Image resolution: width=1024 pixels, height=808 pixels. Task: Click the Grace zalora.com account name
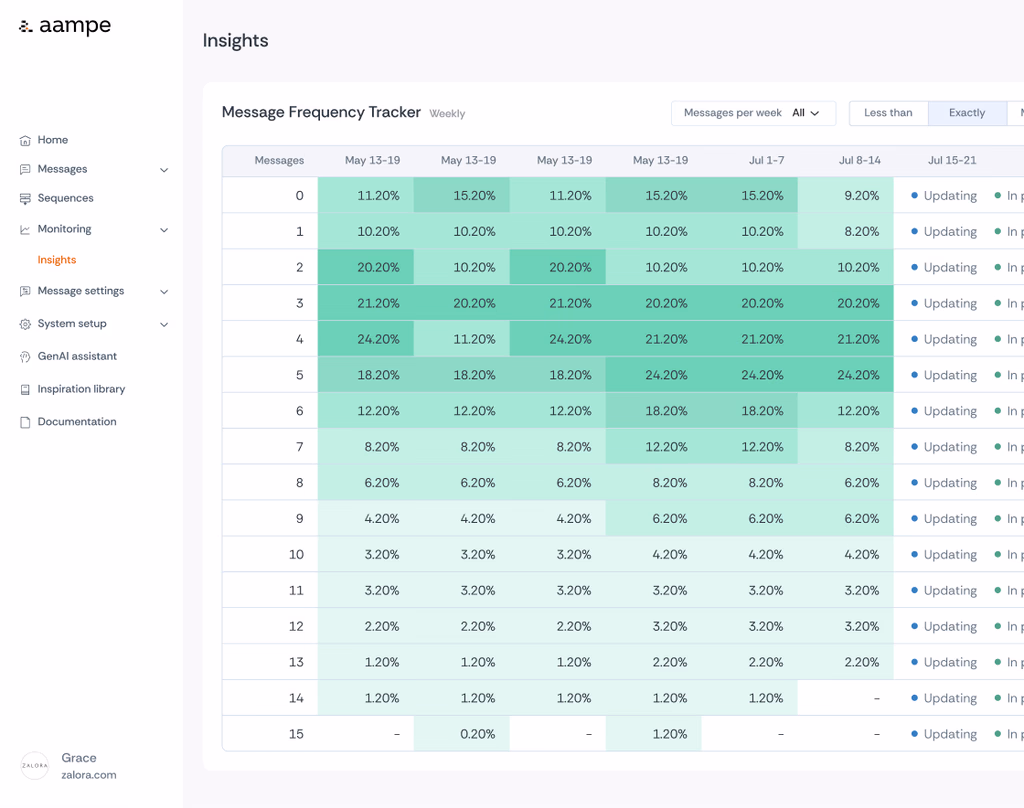89,766
